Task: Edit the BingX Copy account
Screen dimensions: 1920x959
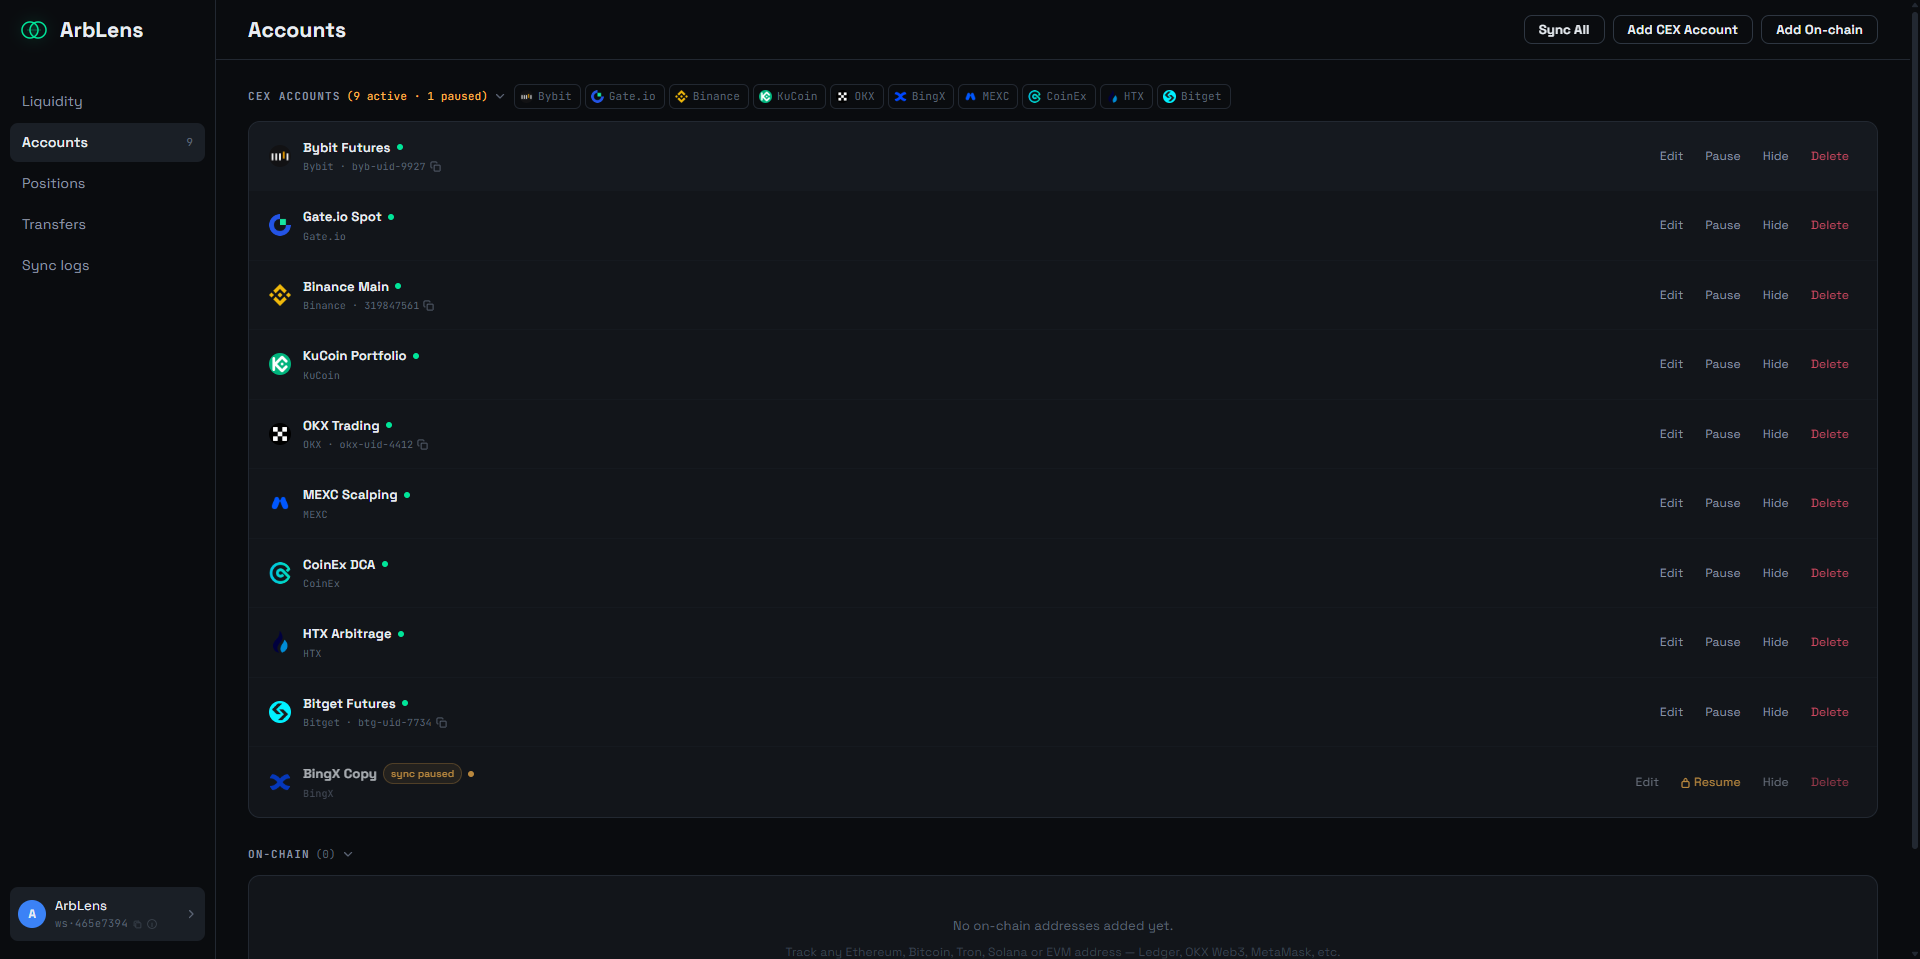Action: (1646, 782)
